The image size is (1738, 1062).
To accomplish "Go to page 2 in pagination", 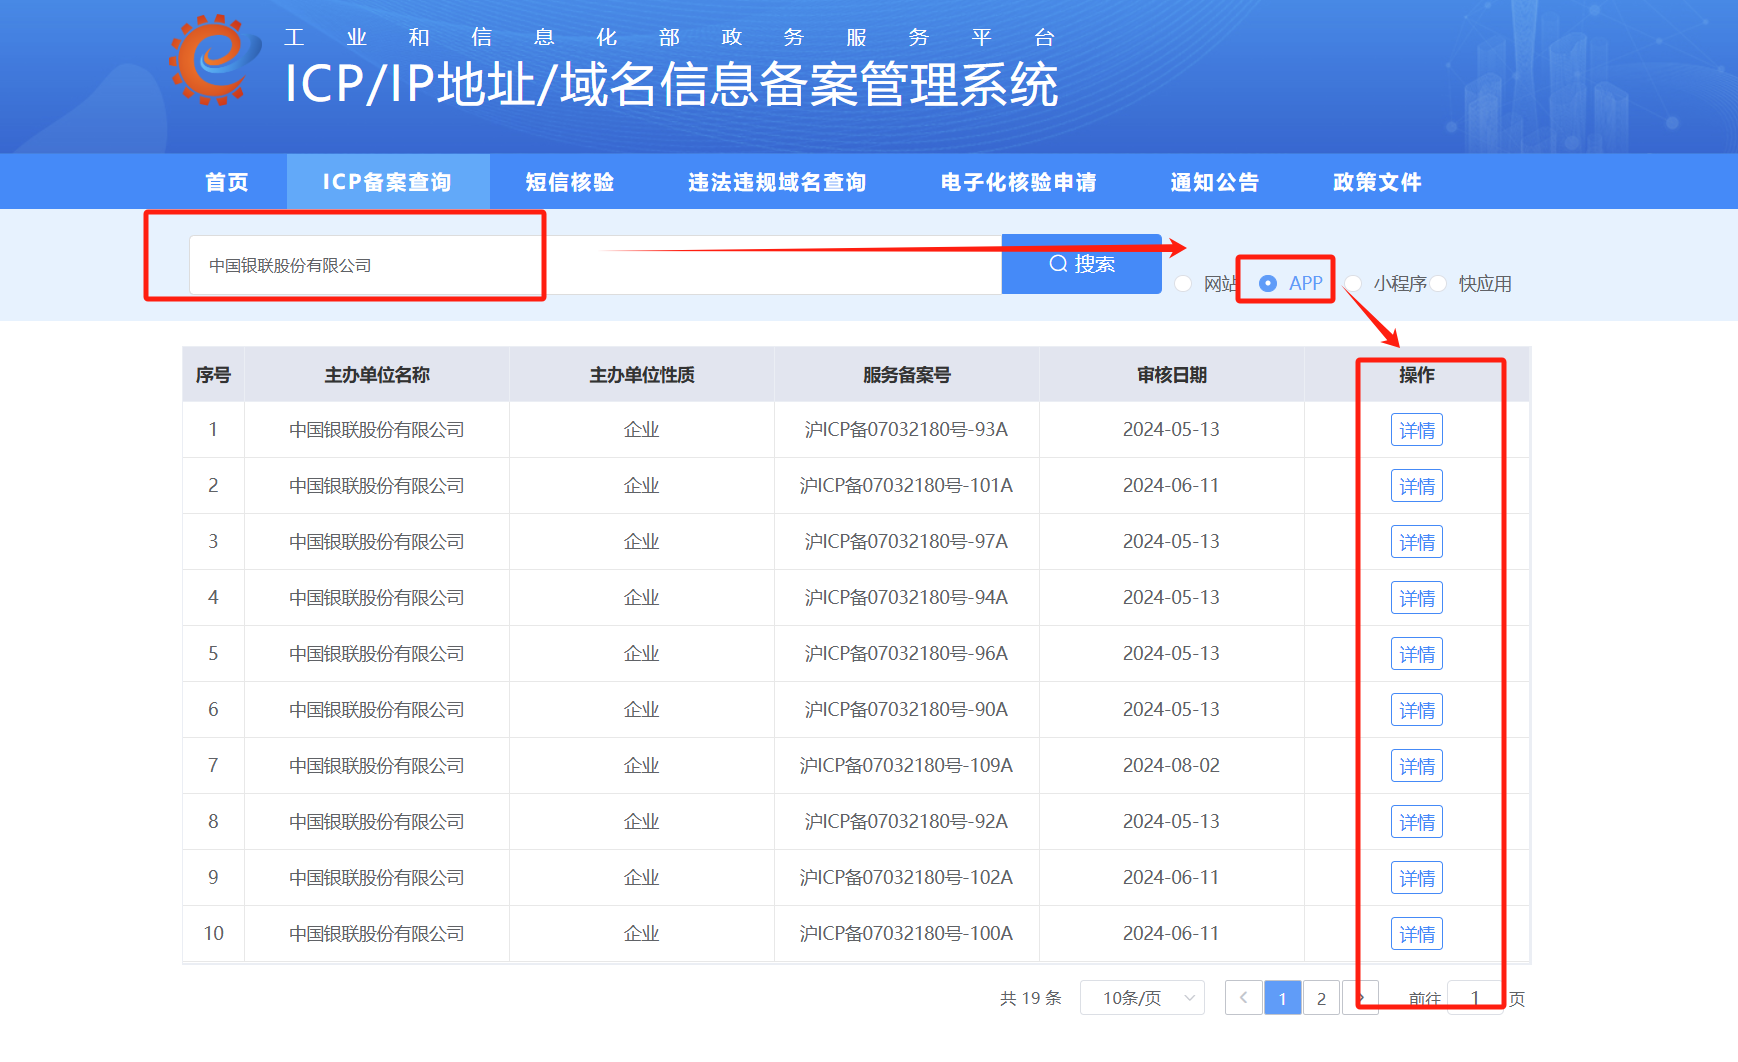I will 1321,998.
